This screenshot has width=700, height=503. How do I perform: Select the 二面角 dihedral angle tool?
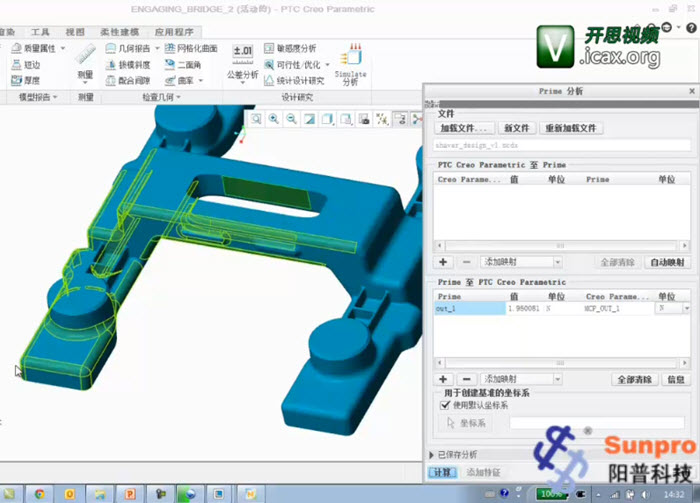[x=183, y=65]
